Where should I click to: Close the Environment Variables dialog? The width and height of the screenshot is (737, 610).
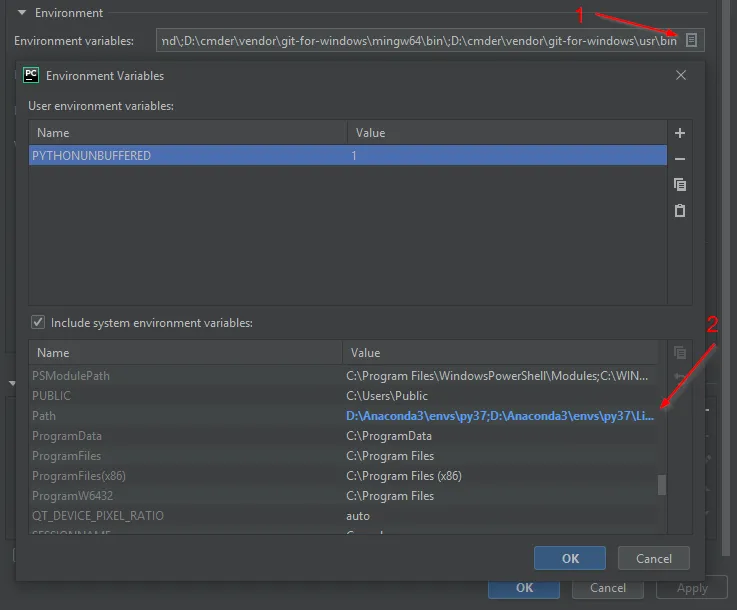681,75
